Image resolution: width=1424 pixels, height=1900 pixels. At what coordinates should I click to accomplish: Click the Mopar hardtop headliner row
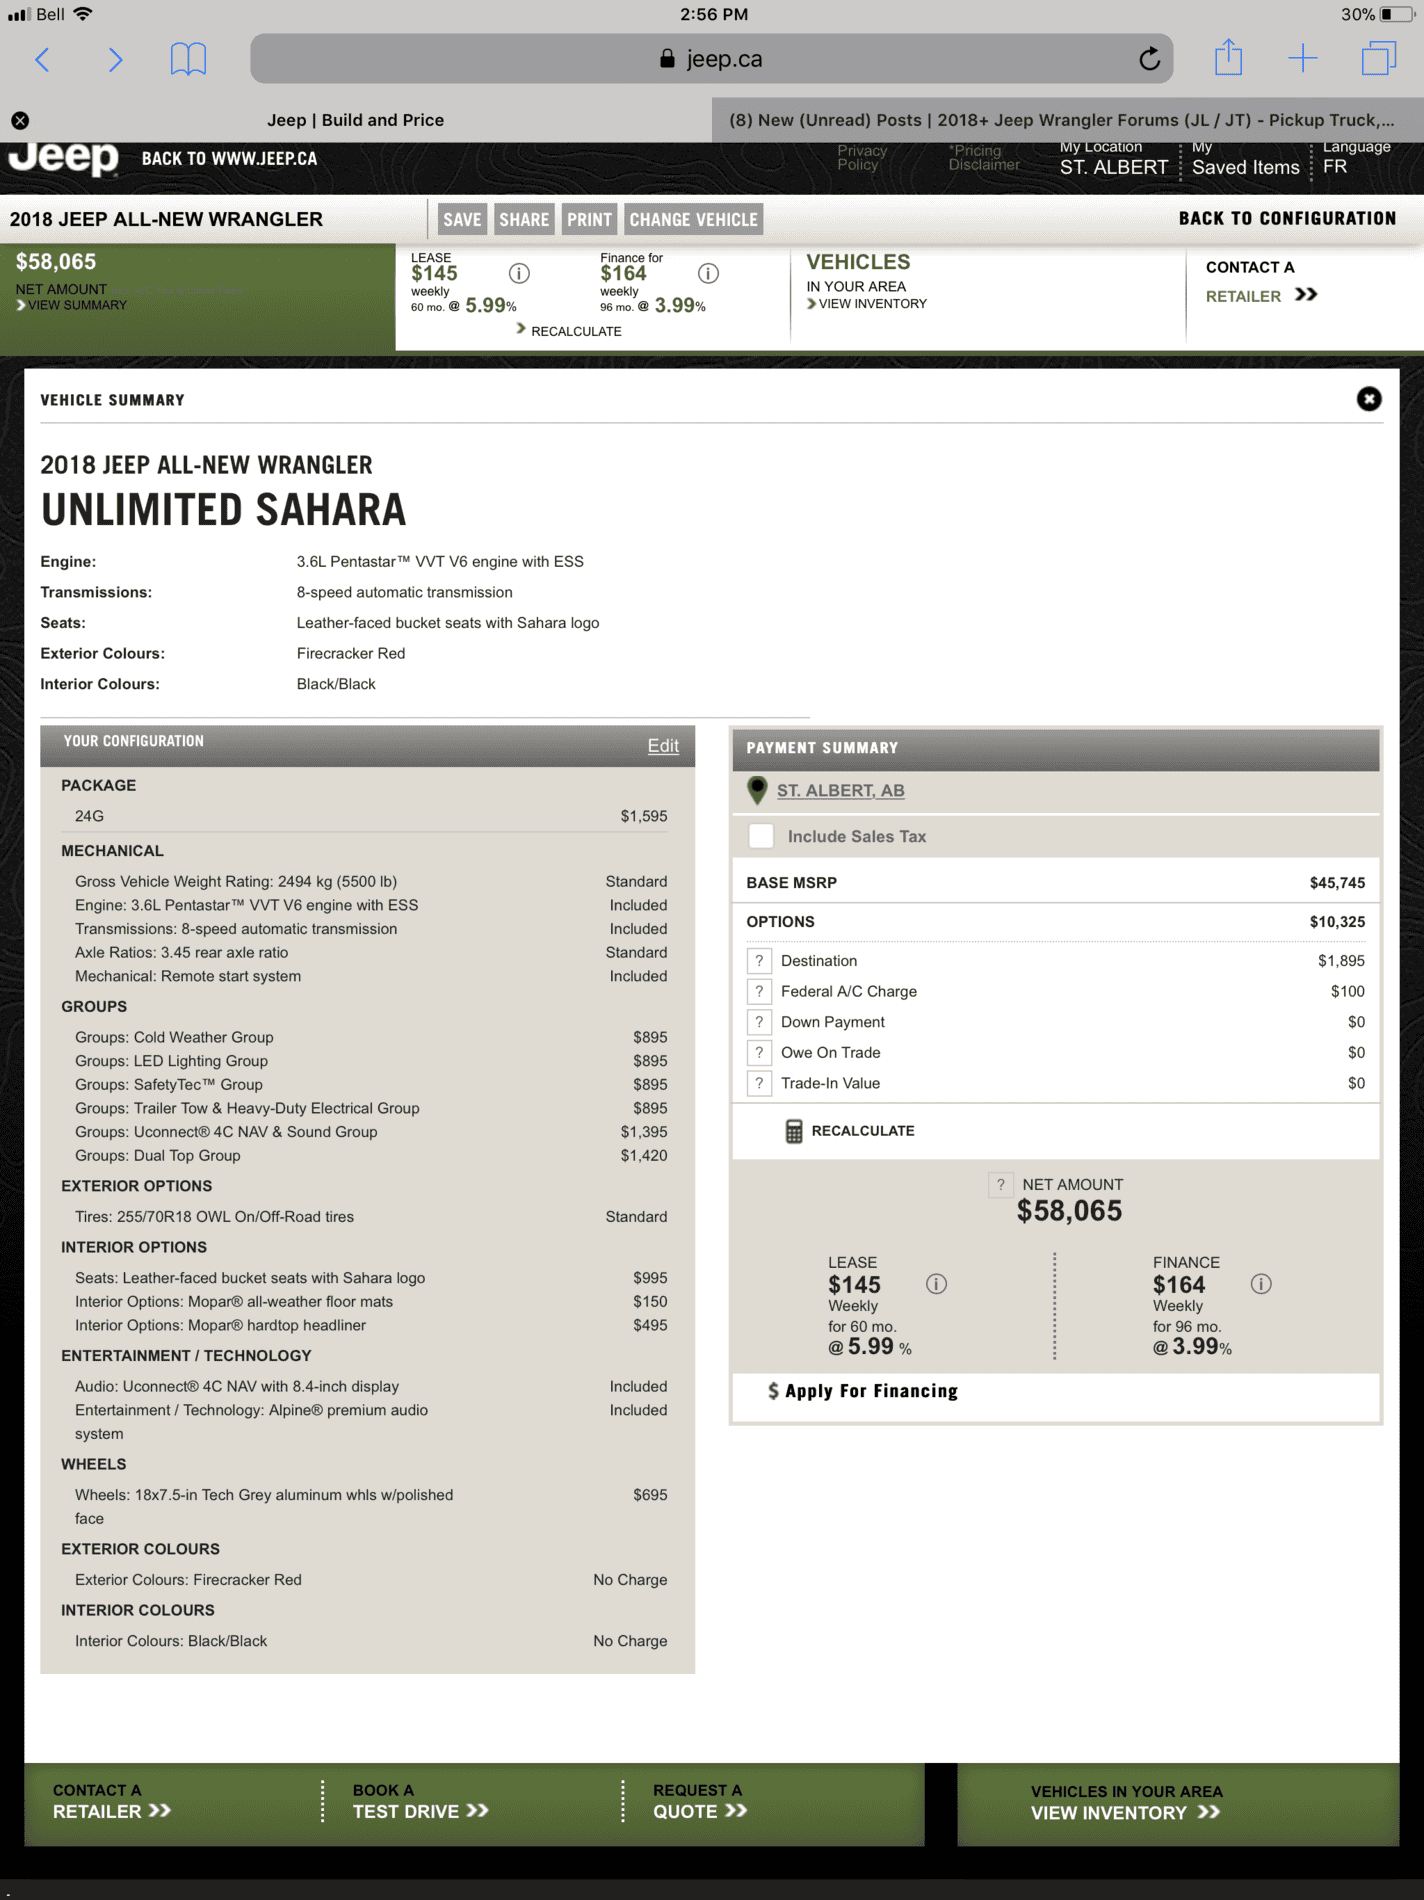pyautogui.click(x=371, y=1326)
